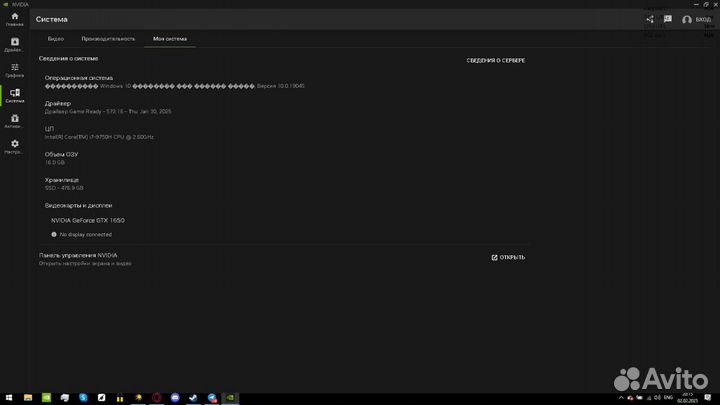This screenshot has height=405, width=720.
Task: Click СВЕДЕНИЯ О СЕРВЕРЕ link
Action: [x=495, y=61]
